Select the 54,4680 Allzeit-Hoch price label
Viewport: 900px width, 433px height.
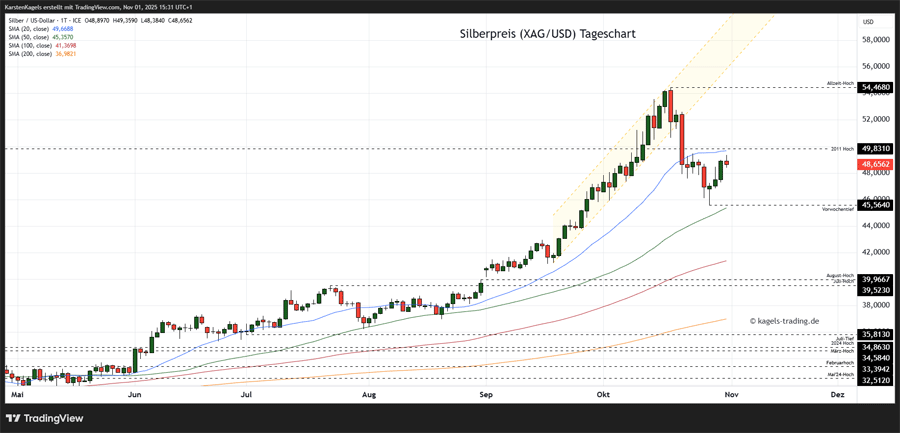pyautogui.click(x=876, y=88)
